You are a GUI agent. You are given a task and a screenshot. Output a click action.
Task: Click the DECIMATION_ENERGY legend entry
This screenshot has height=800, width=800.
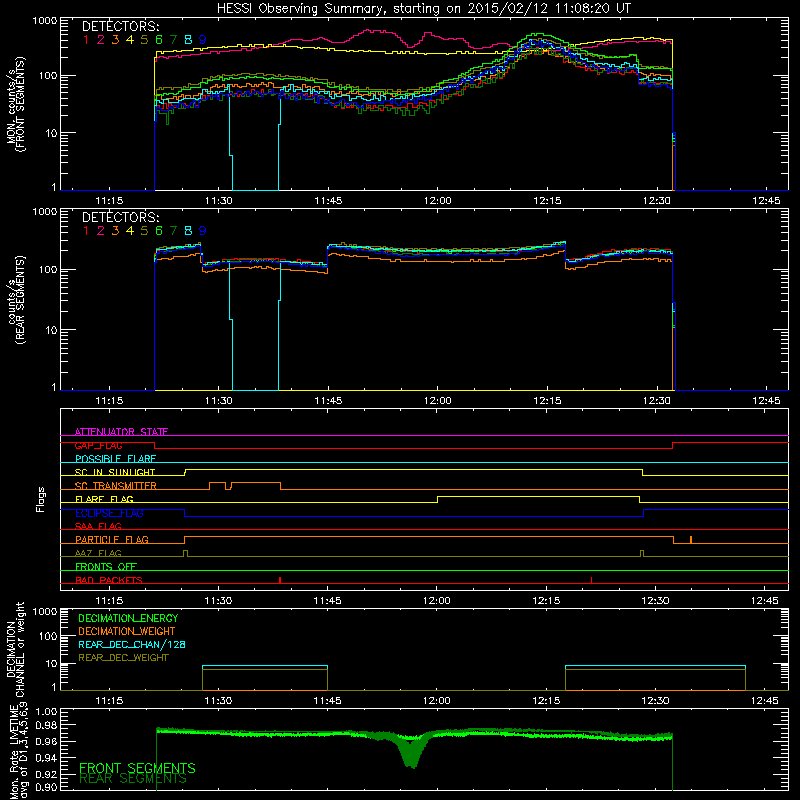coord(128,618)
